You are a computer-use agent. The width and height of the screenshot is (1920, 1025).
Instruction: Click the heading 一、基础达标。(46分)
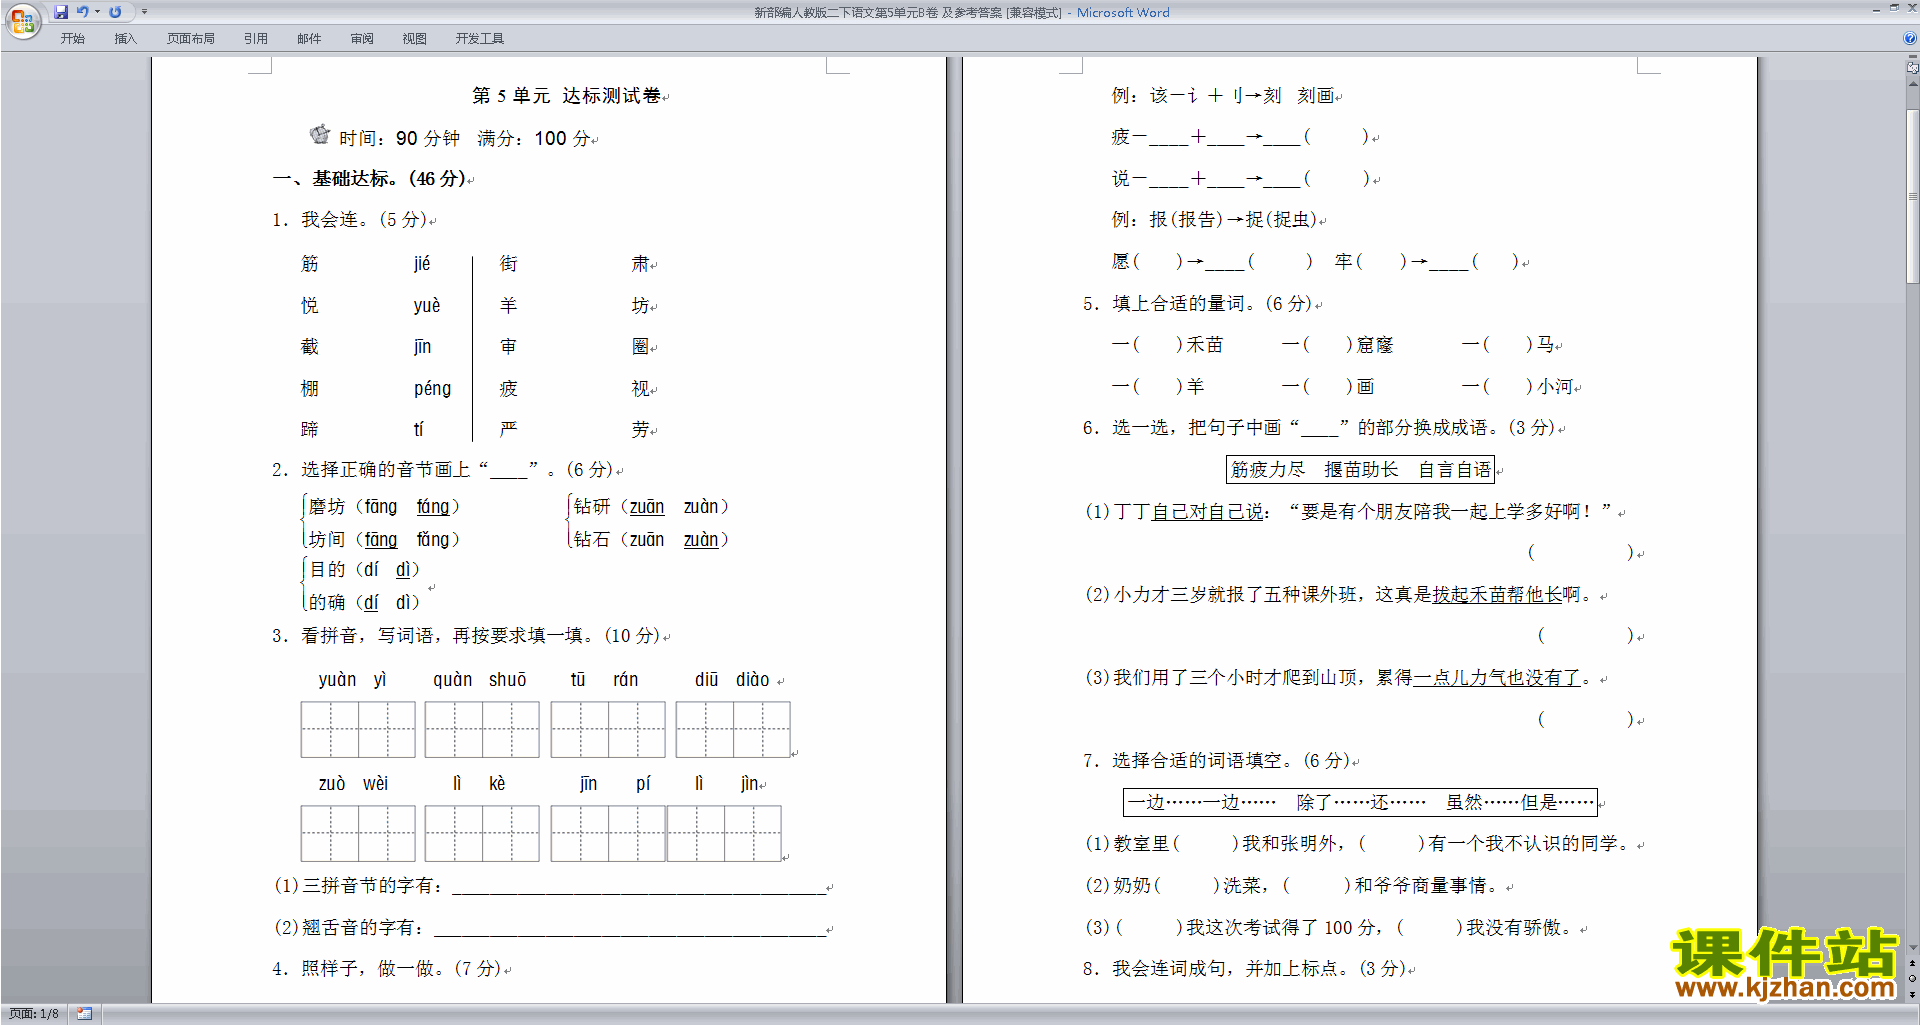(x=370, y=179)
